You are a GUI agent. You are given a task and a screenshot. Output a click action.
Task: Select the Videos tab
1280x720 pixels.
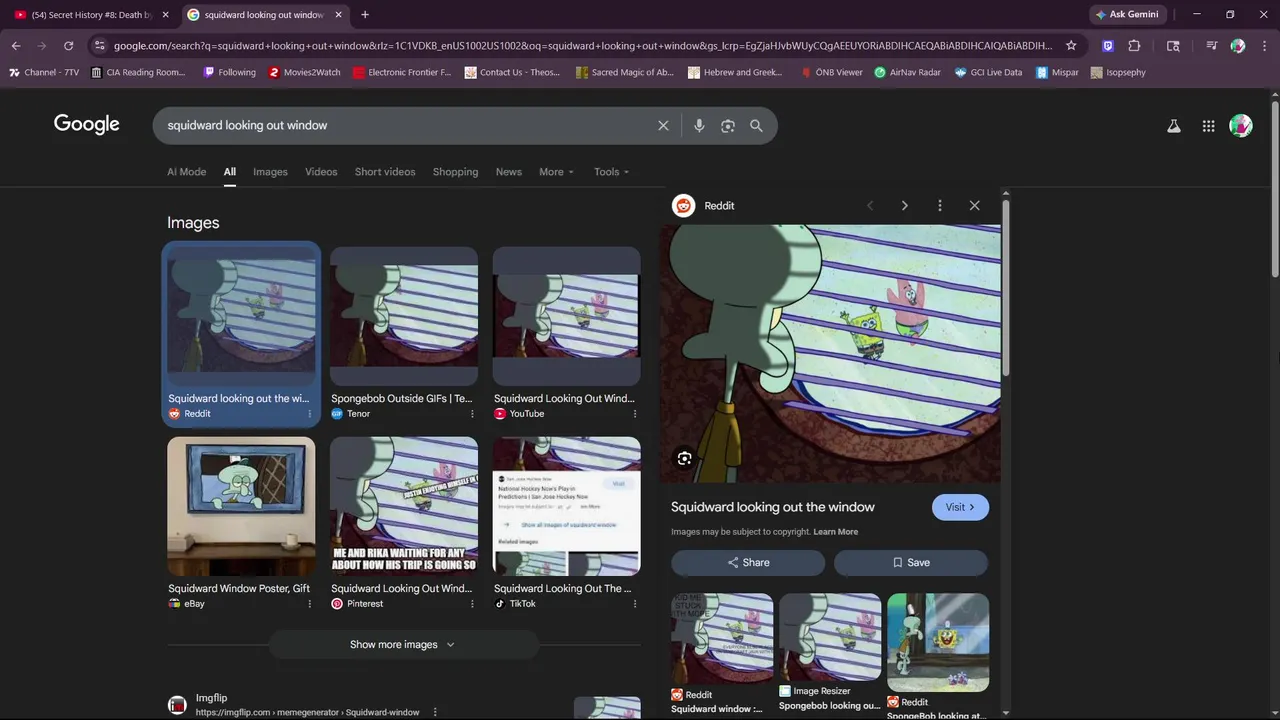[321, 172]
